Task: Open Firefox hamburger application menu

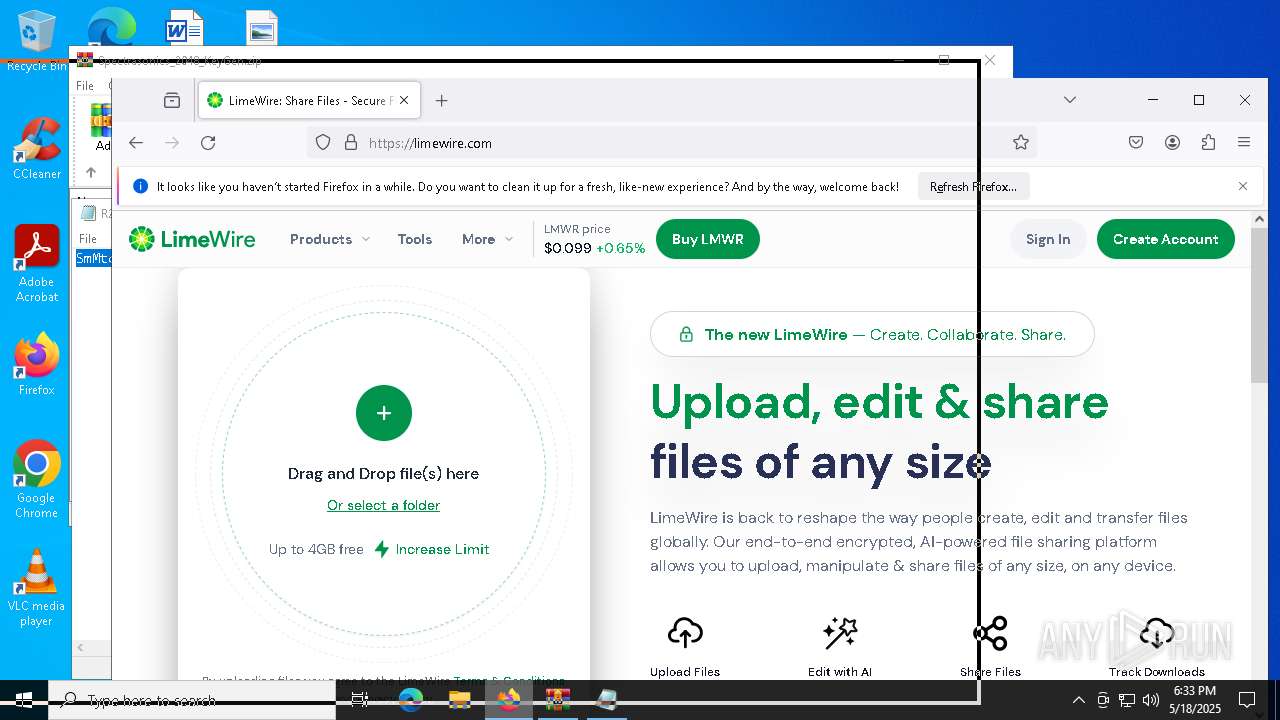Action: click(x=1244, y=143)
